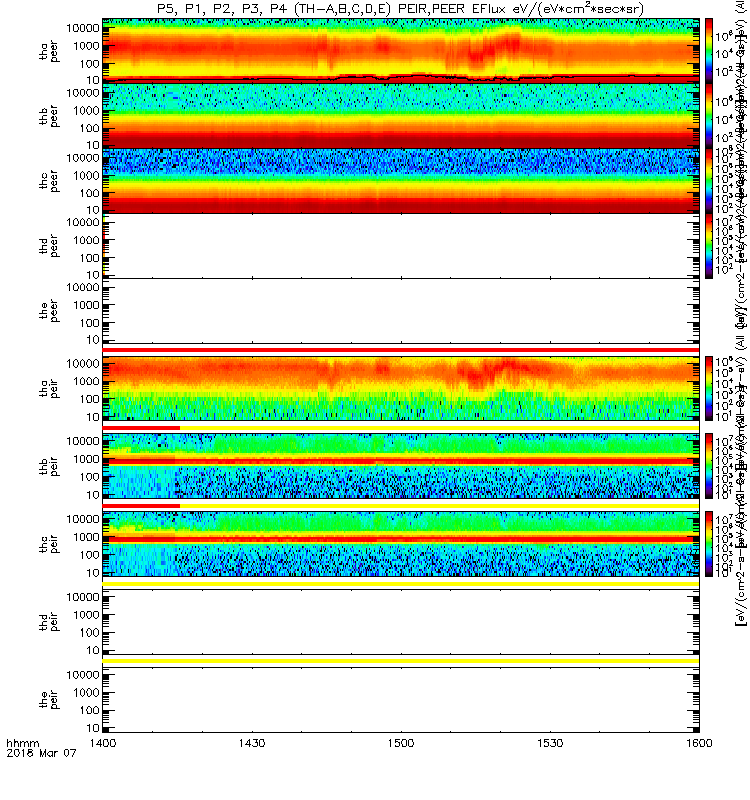Click the tha peir color scale bar

(709, 389)
